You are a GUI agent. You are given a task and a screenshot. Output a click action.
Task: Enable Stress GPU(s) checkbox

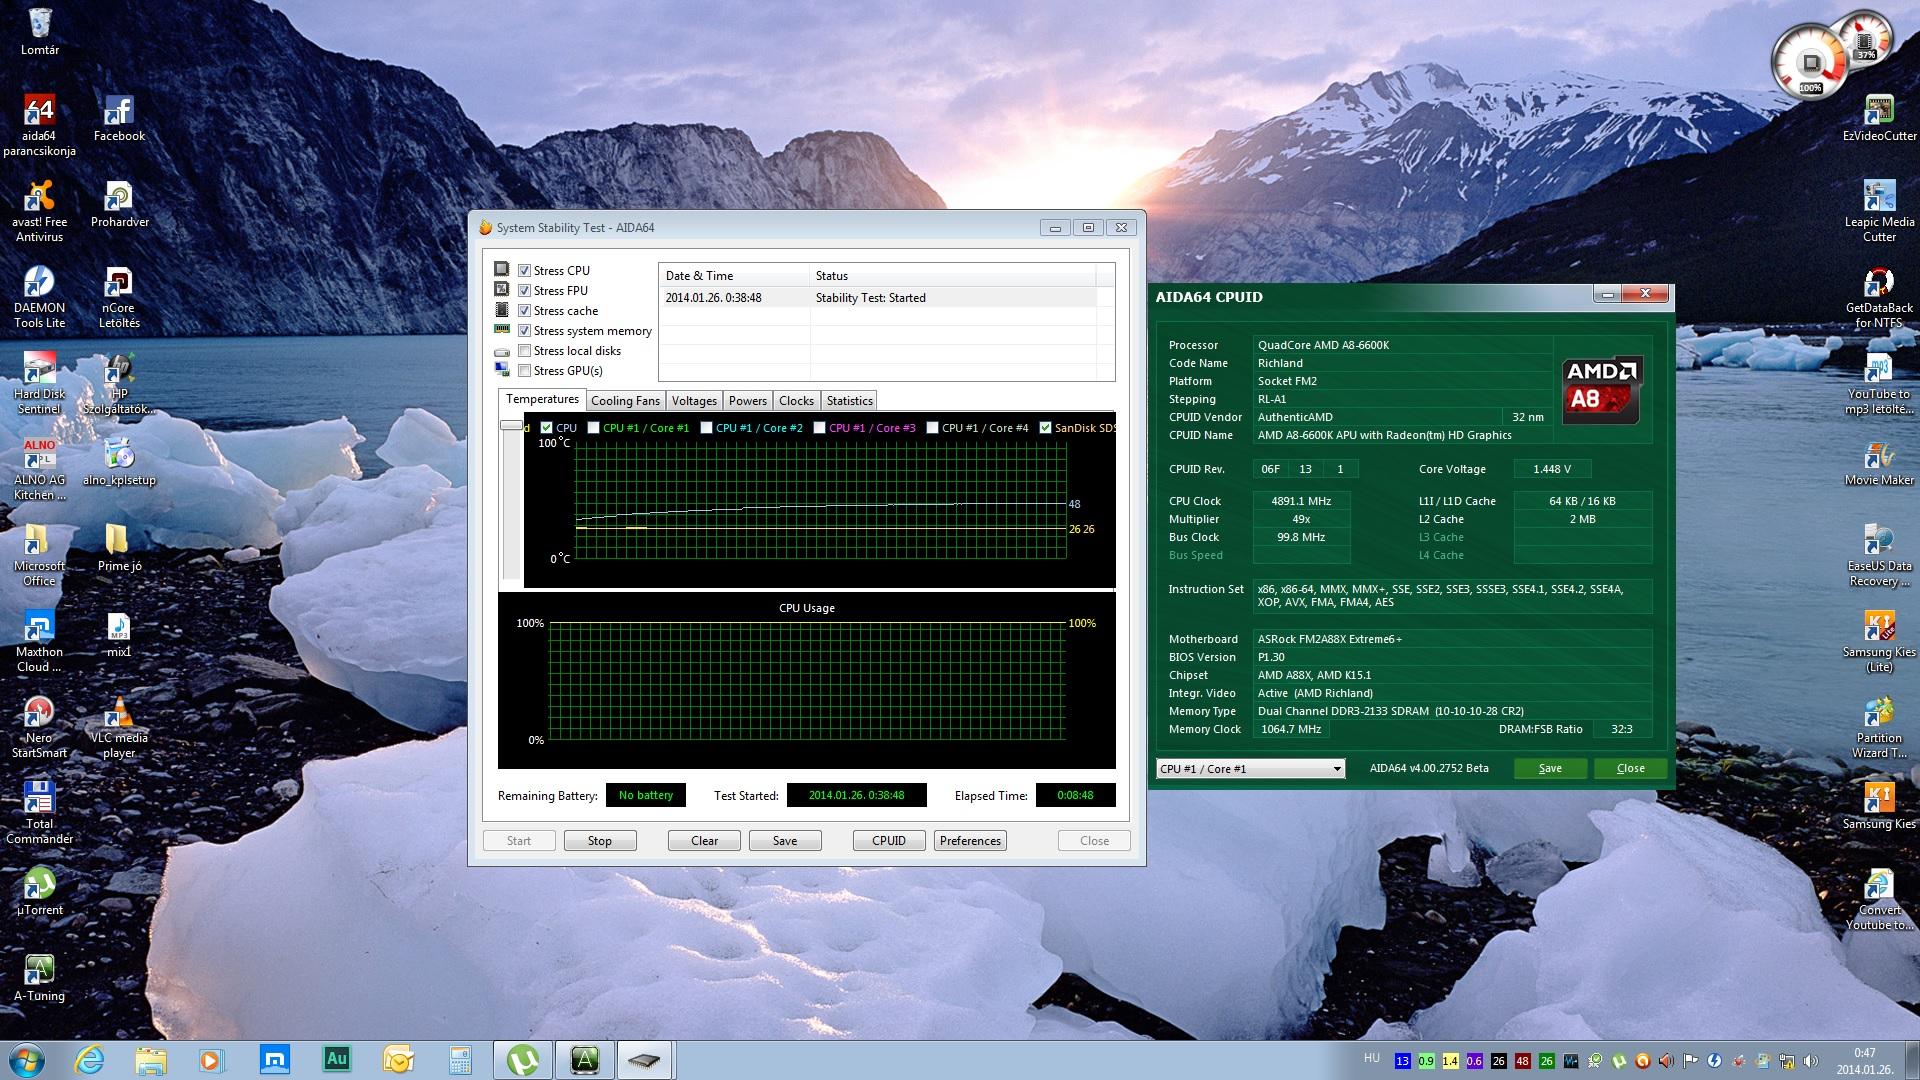[x=524, y=370]
